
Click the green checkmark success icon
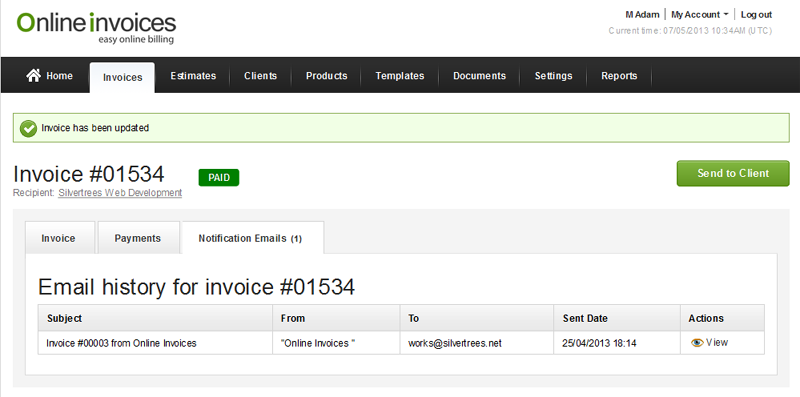[28, 128]
